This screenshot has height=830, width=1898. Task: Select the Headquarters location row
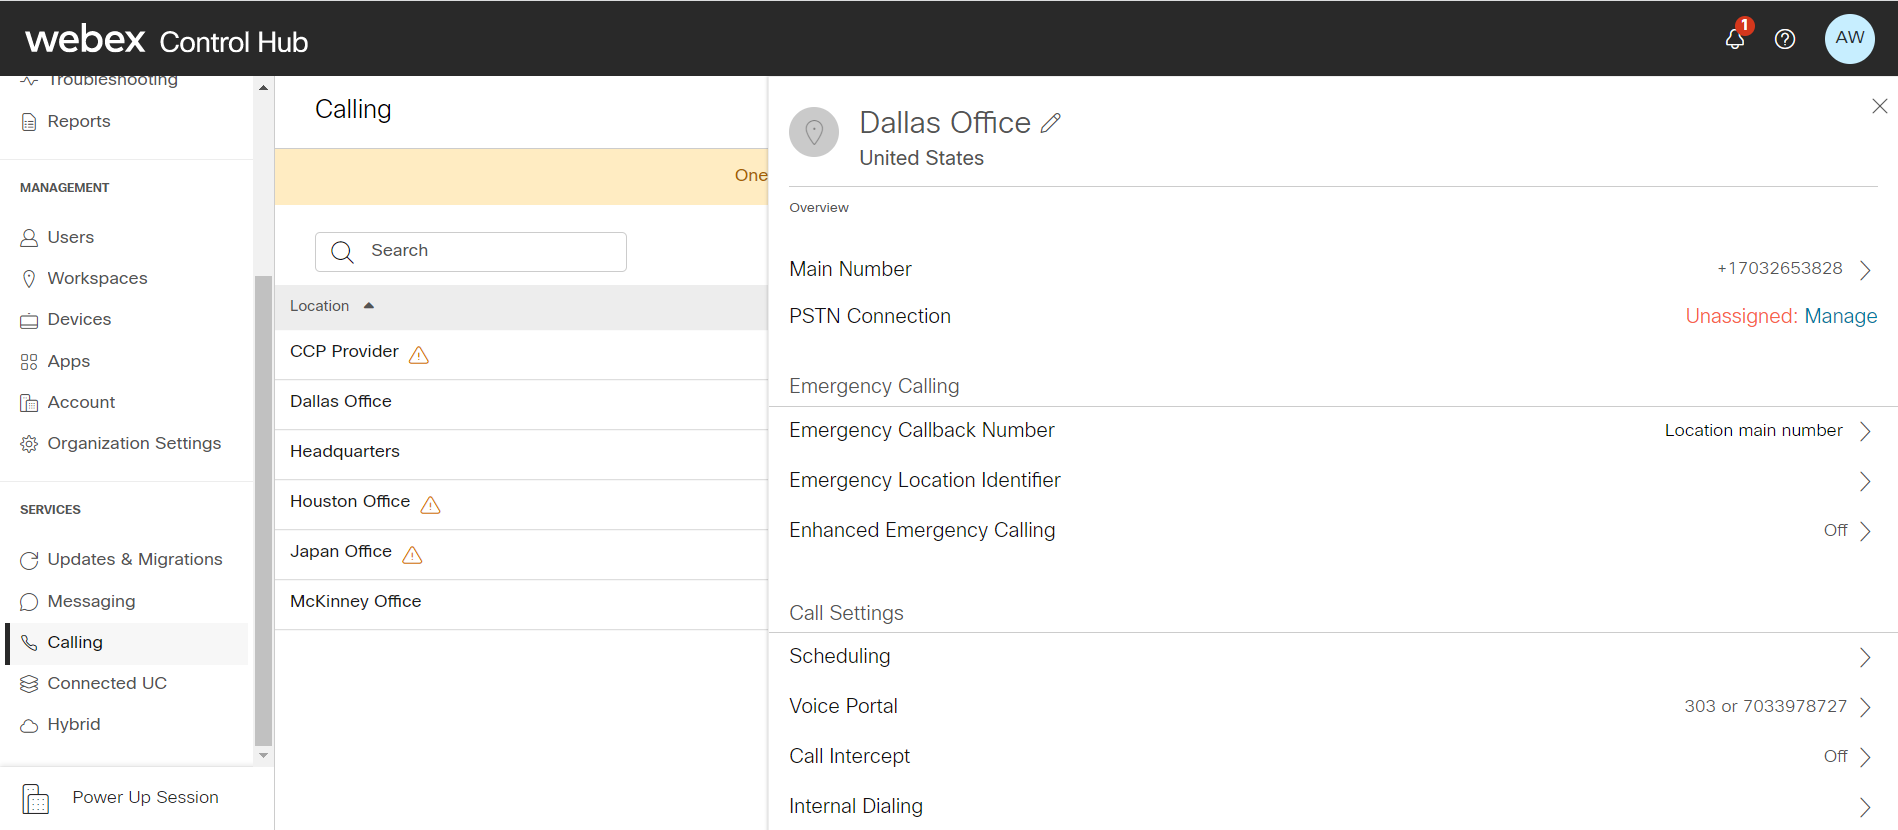tap(521, 455)
